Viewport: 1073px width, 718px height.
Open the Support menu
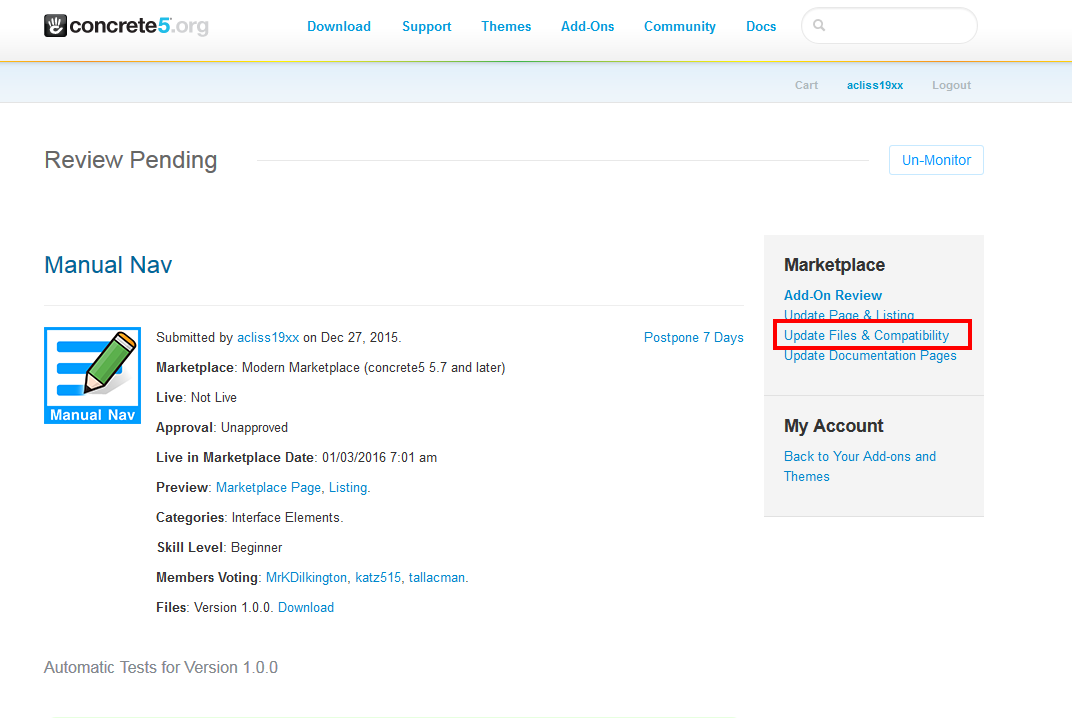pos(426,26)
